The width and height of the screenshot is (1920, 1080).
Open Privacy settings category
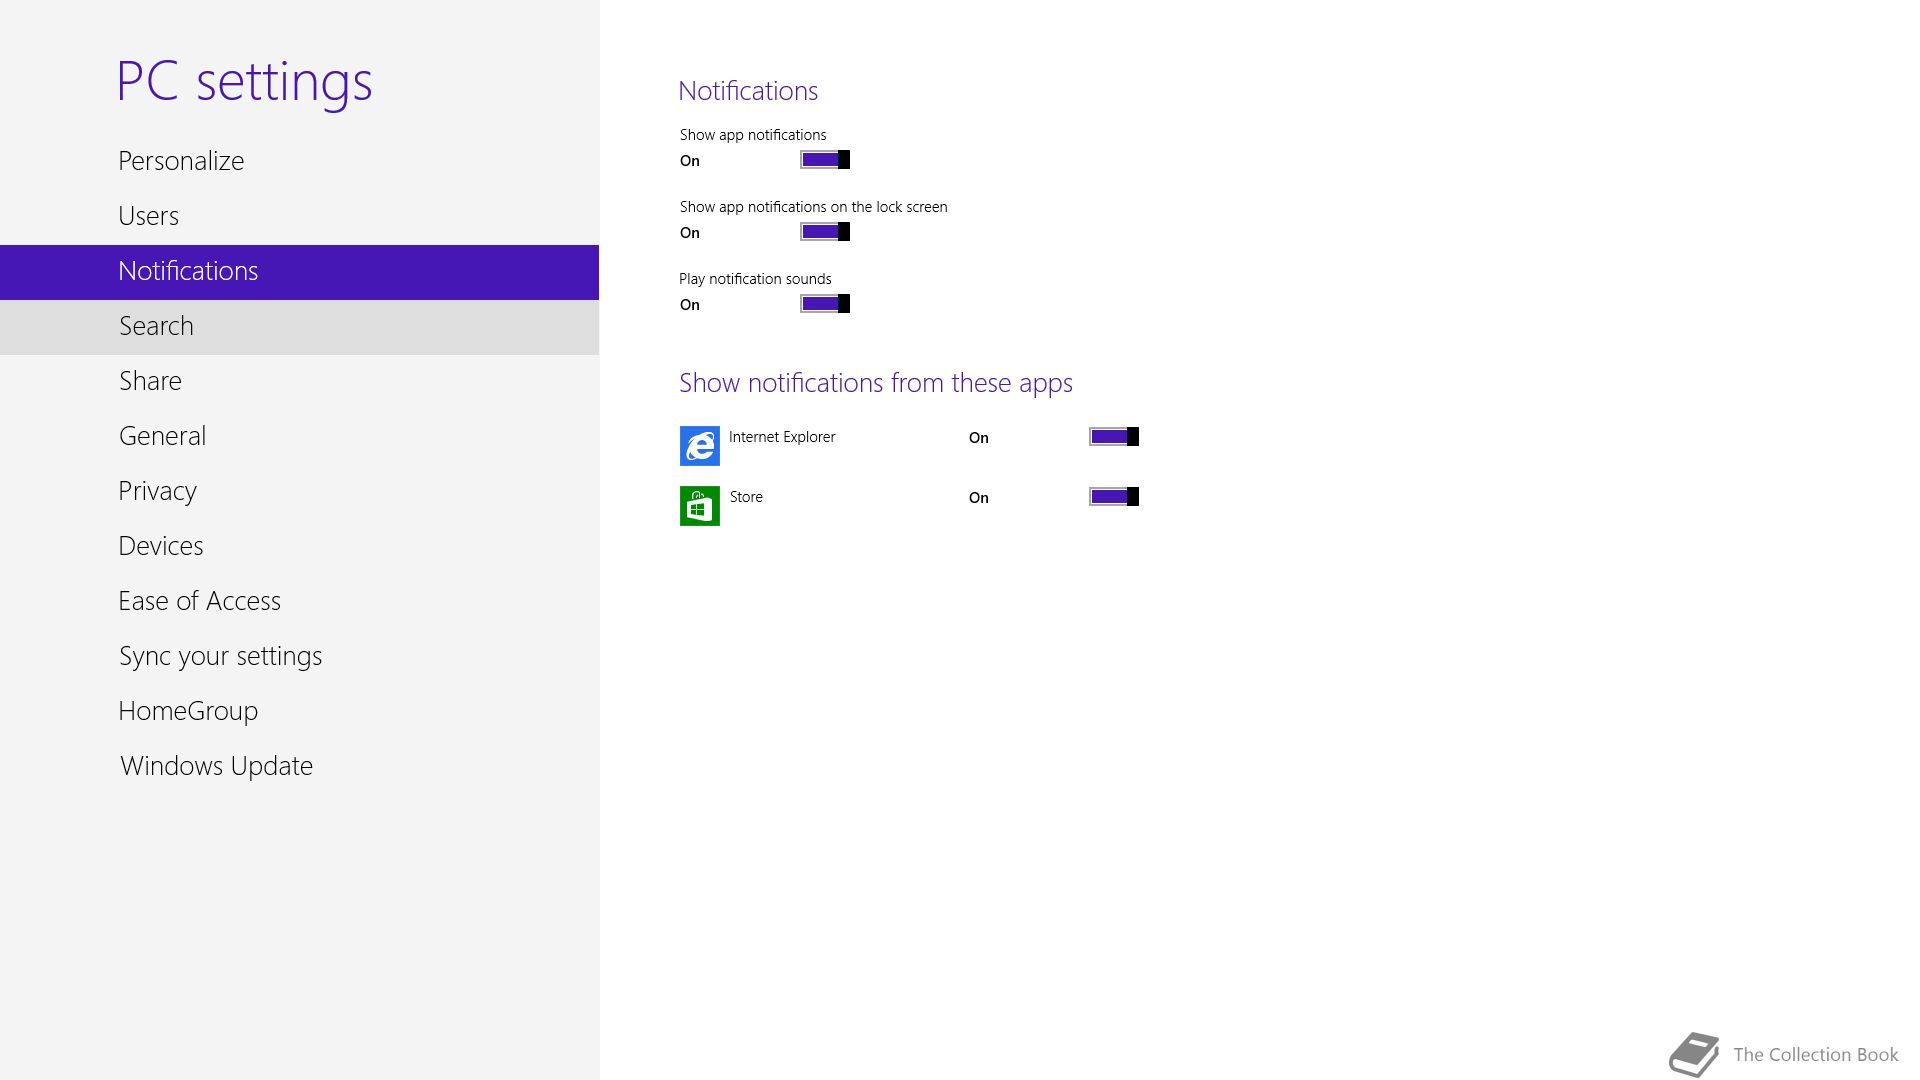[299, 492]
